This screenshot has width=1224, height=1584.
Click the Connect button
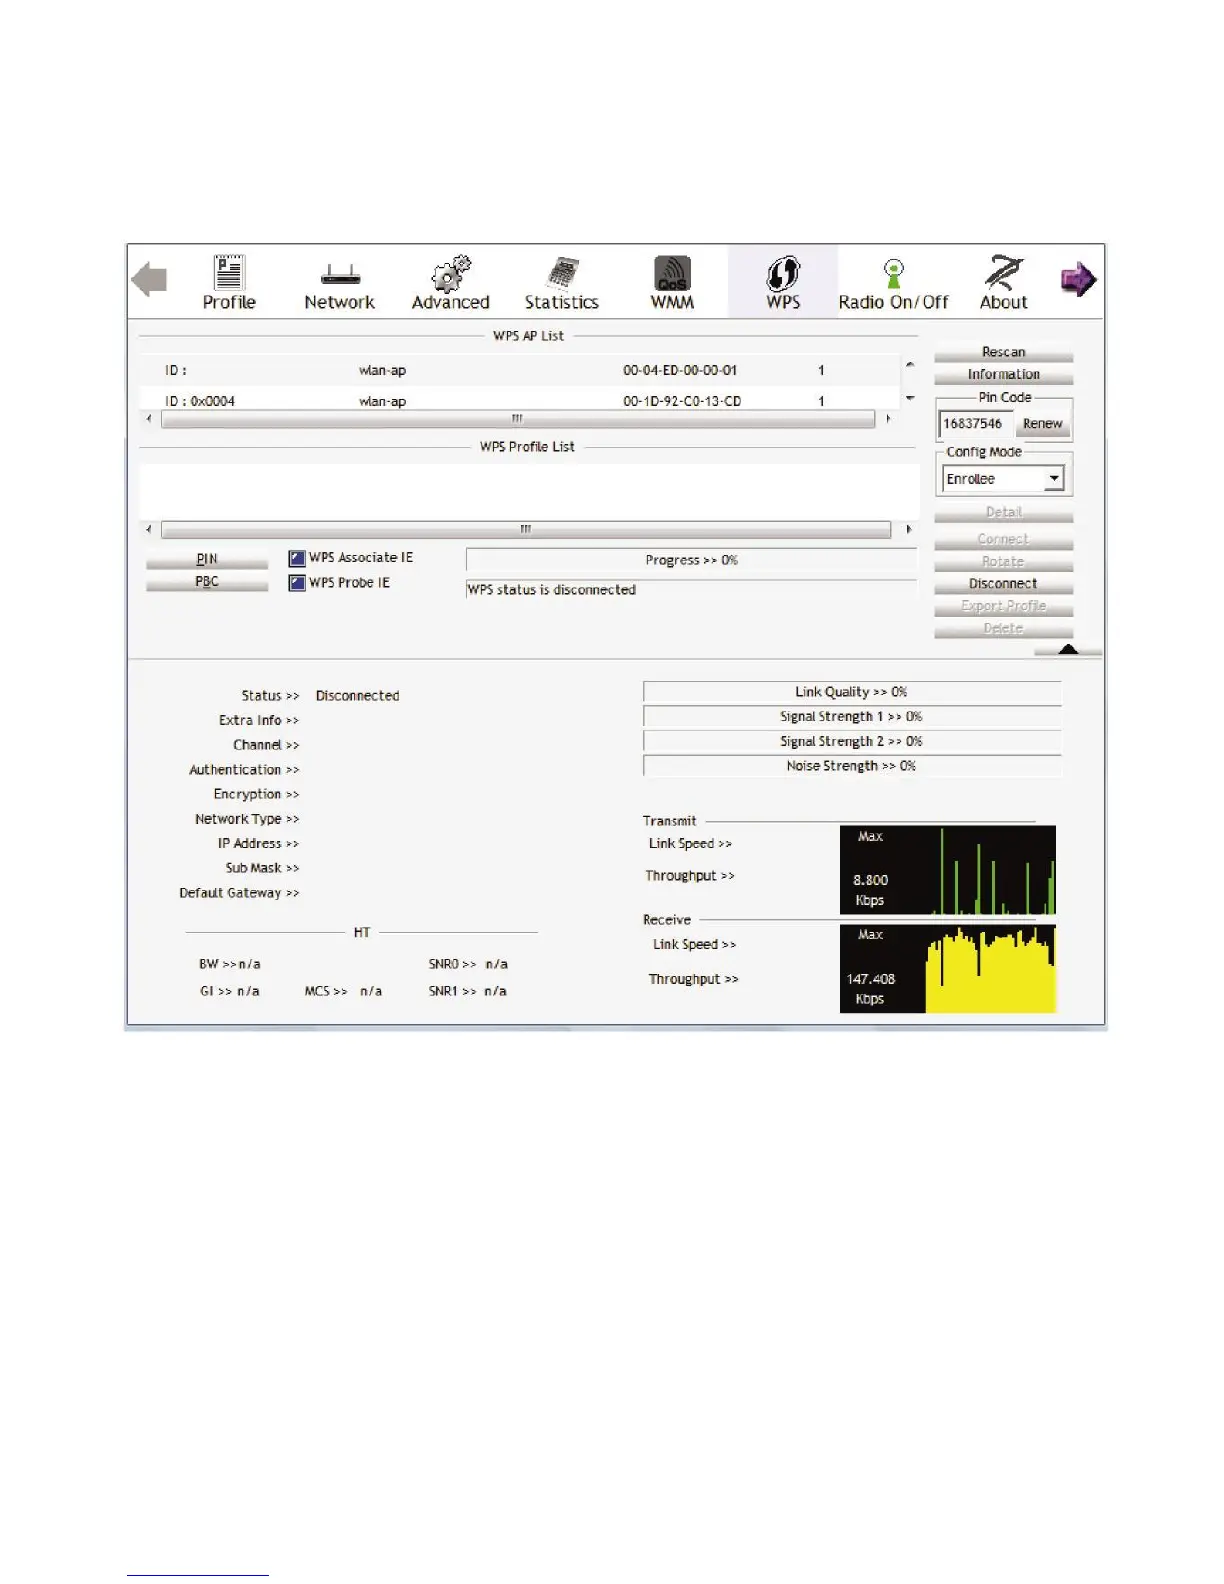pos(1003,539)
